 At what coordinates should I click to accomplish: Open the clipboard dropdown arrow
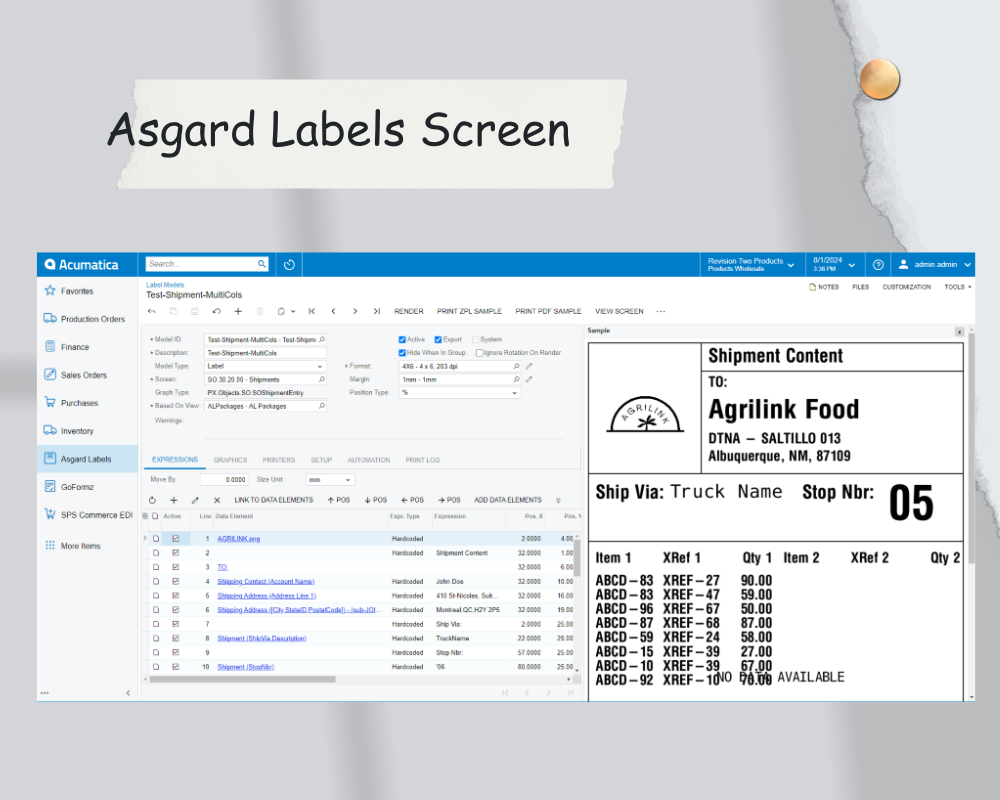[x=293, y=311]
